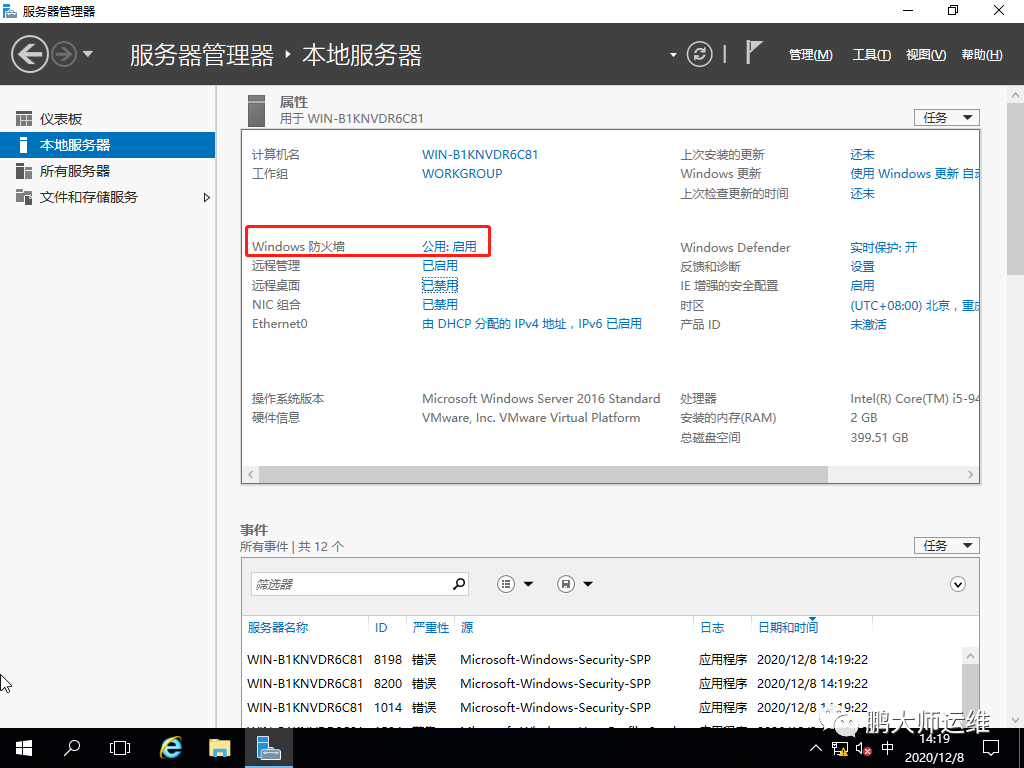This screenshot has height=768, width=1024.
Task: Click 反馈和诊断 设置 link
Action: click(862, 266)
